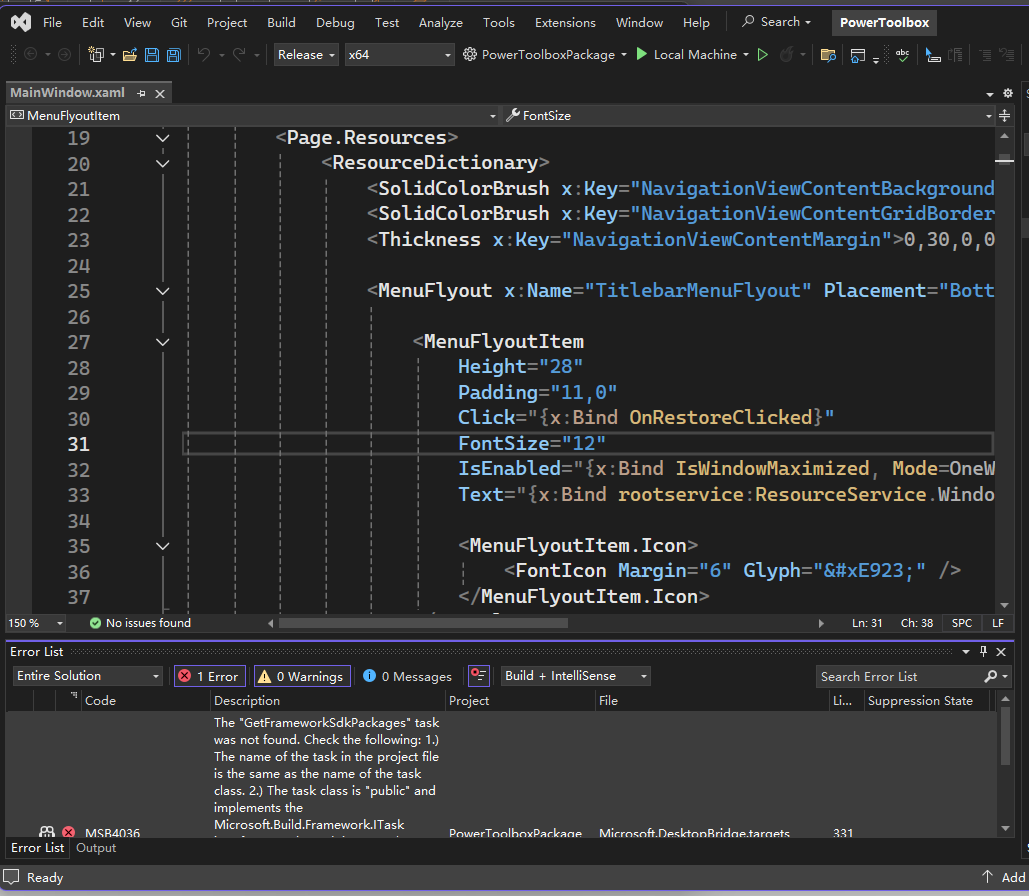The height and width of the screenshot is (896, 1029).
Task: Open the Release configuration dropdown
Action: (306, 55)
